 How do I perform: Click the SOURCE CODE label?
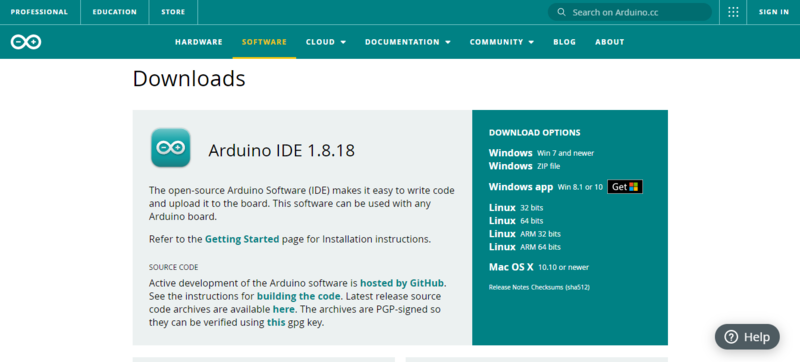point(173,267)
